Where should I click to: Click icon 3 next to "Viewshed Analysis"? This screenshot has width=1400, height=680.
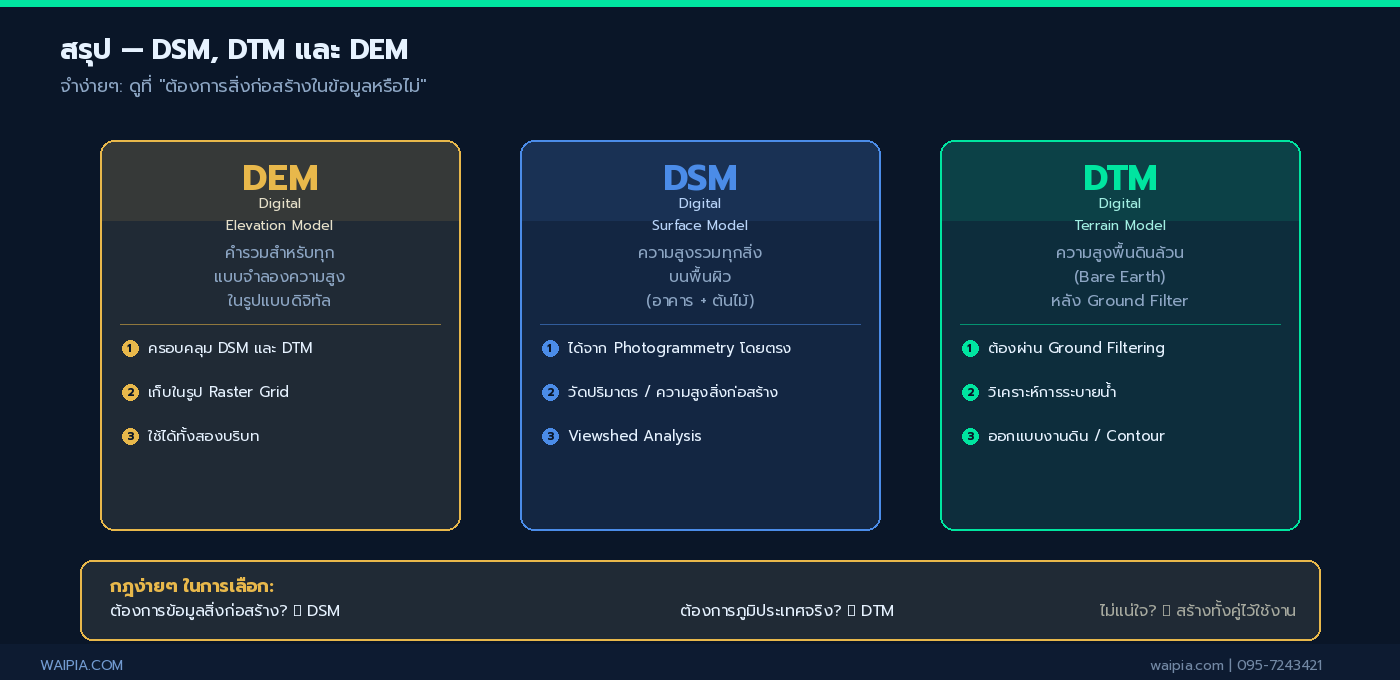550,436
